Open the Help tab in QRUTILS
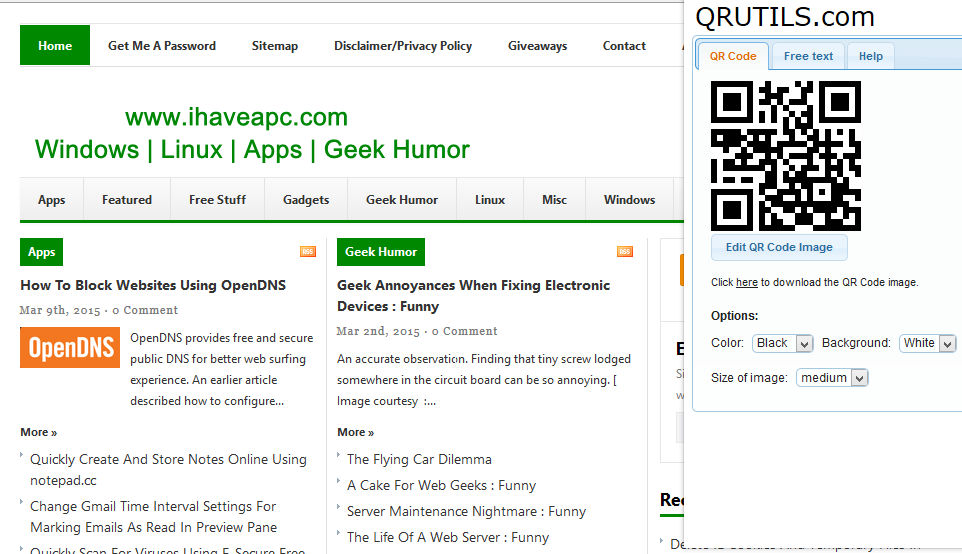The height and width of the screenshot is (554, 962). (871, 56)
